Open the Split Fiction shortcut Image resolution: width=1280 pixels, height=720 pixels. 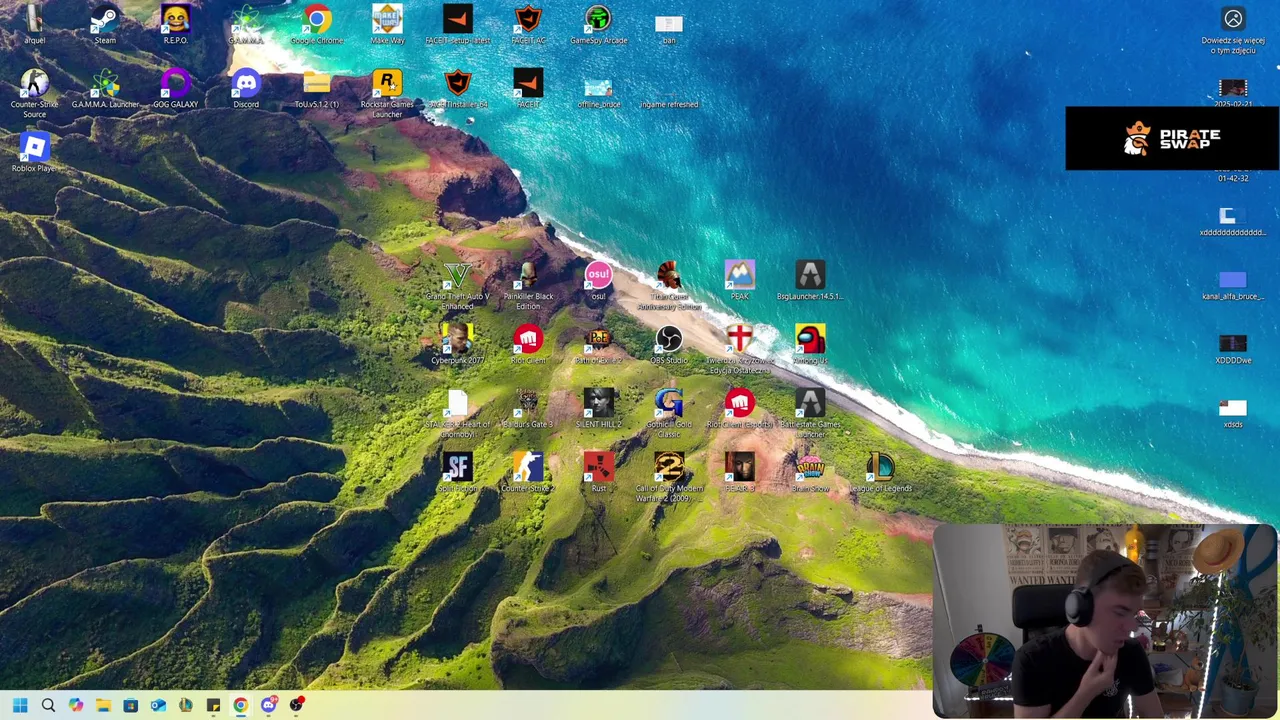point(457,473)
